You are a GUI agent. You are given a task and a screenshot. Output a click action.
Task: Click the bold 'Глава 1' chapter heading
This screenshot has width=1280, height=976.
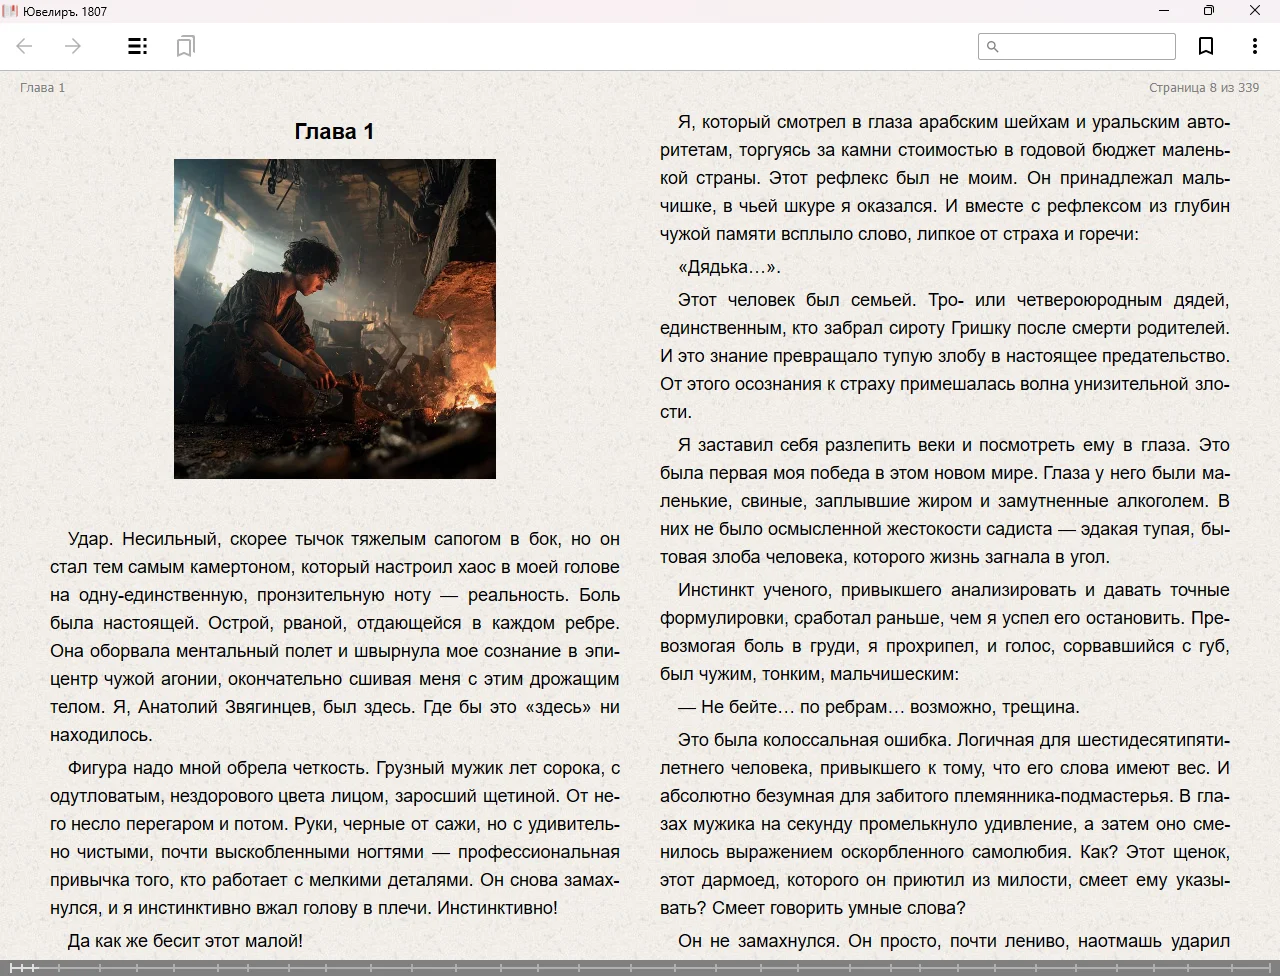334,131
